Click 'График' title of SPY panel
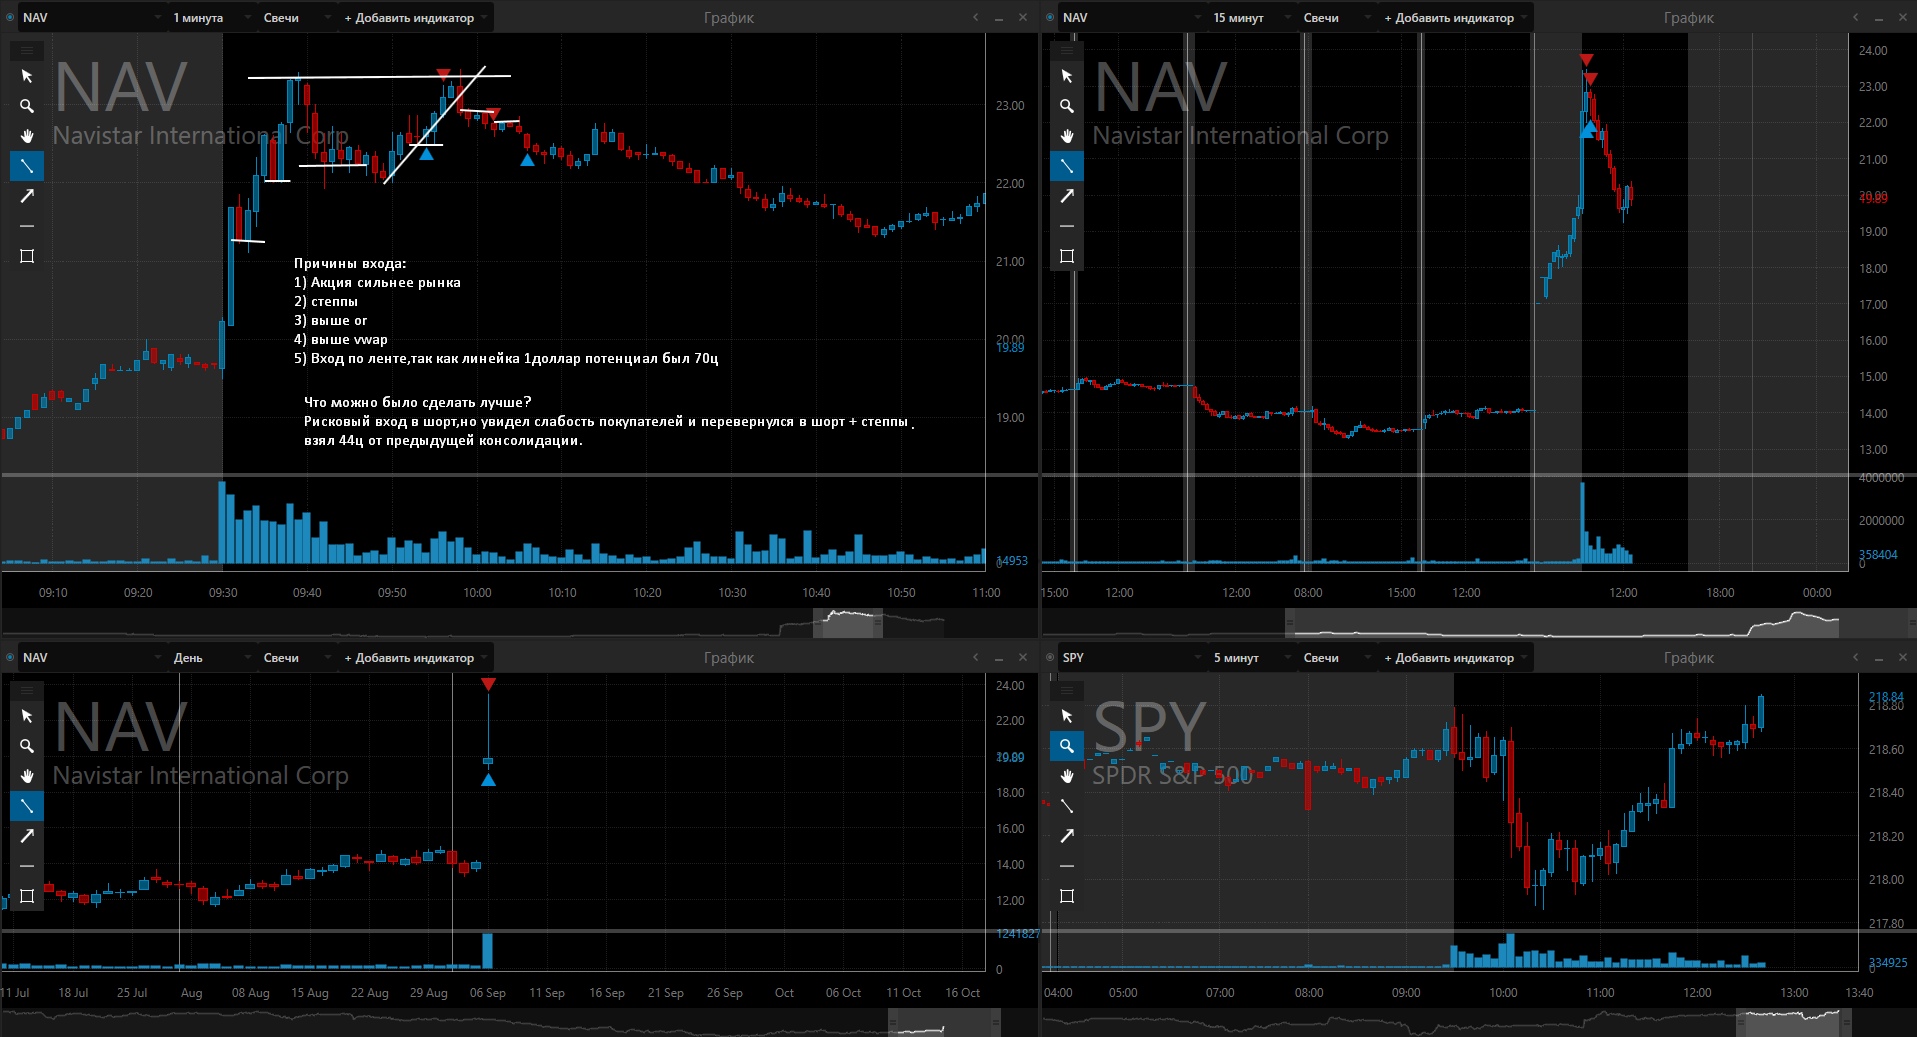 (1689, 657)
